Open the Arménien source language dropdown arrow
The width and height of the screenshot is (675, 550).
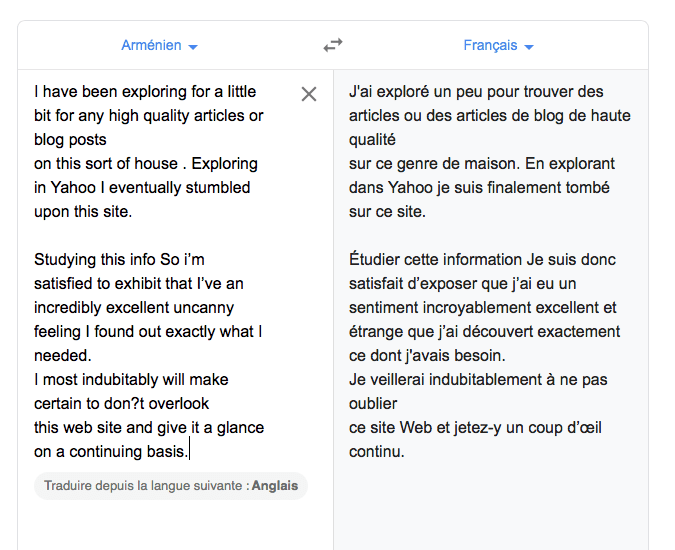(193, 47)
